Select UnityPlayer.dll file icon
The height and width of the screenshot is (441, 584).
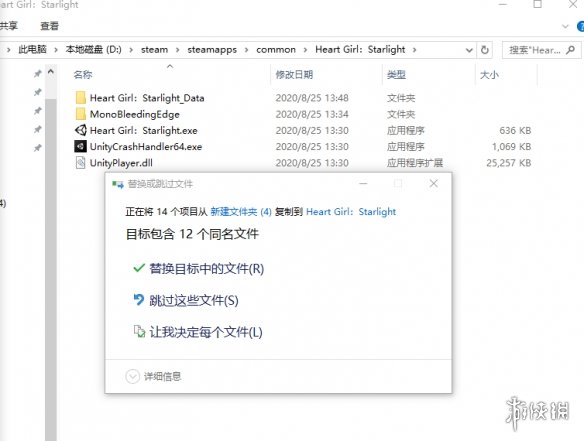coord(80,163)
